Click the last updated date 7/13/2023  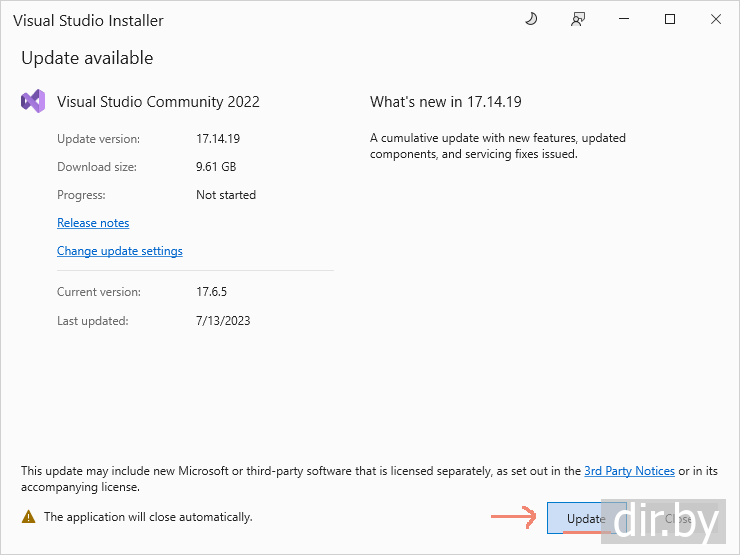[x=223, y=321]
